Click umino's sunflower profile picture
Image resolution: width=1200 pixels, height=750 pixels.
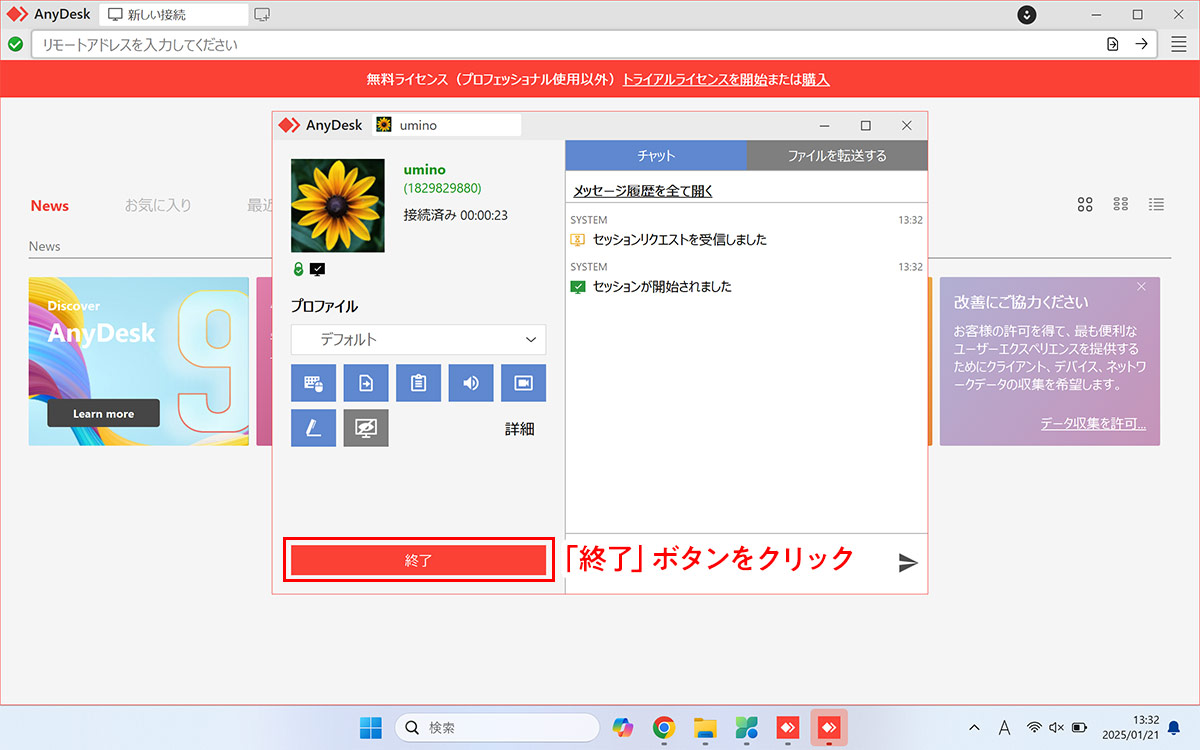click(337, 205)
